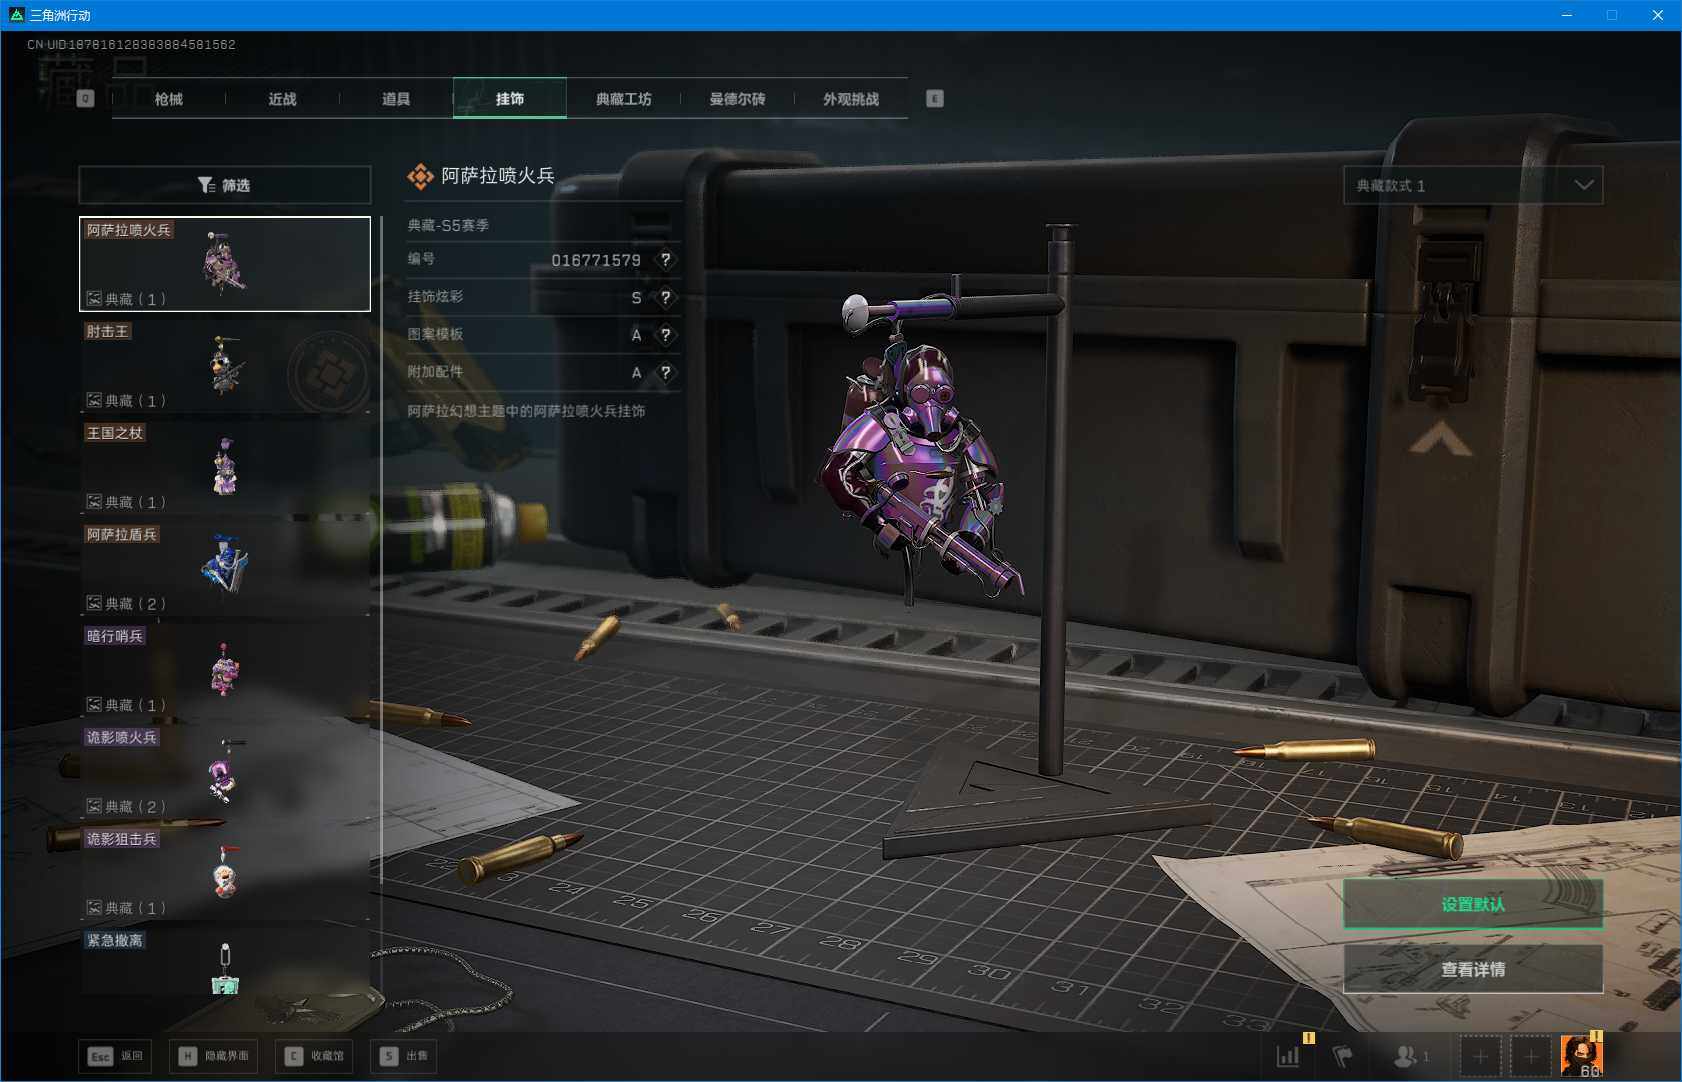Click the first empty squad slot plus
1682x1082 pixels.
click(x=1480, y=1056)
